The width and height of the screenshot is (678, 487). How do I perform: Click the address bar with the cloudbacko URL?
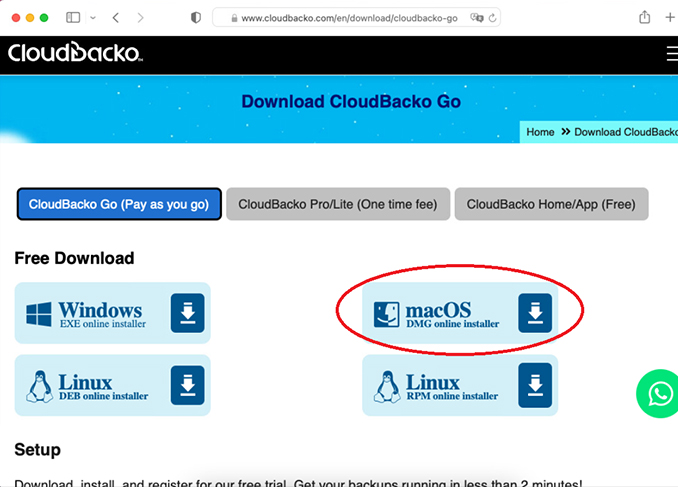tap(356, 18)
